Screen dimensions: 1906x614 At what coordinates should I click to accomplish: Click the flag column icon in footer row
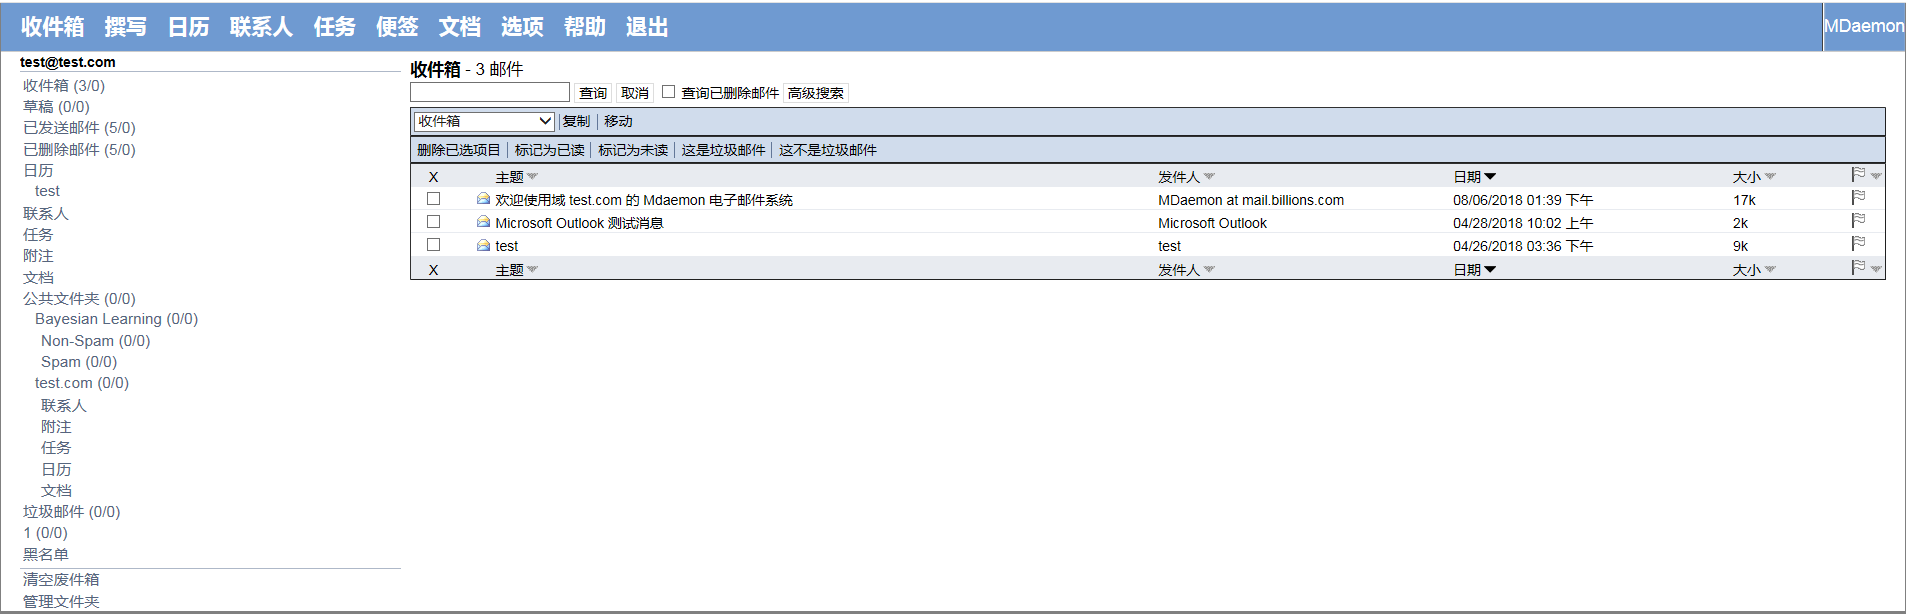(1858, 268)
